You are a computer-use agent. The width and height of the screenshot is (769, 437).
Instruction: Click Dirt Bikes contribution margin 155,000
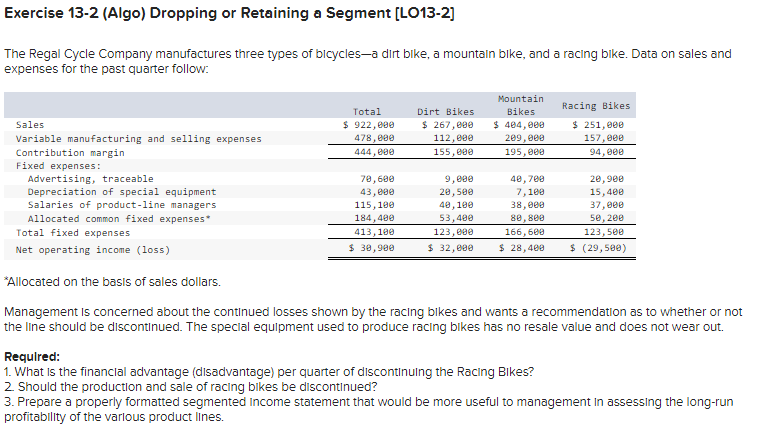point(453,152)
